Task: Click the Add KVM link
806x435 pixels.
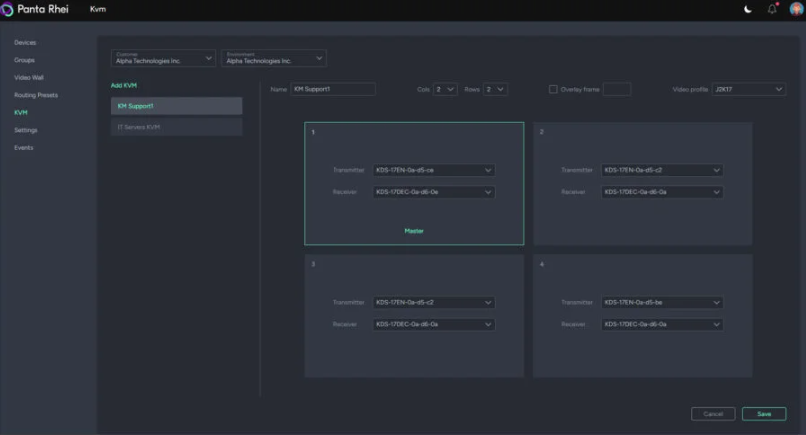Action: [123, 85]
